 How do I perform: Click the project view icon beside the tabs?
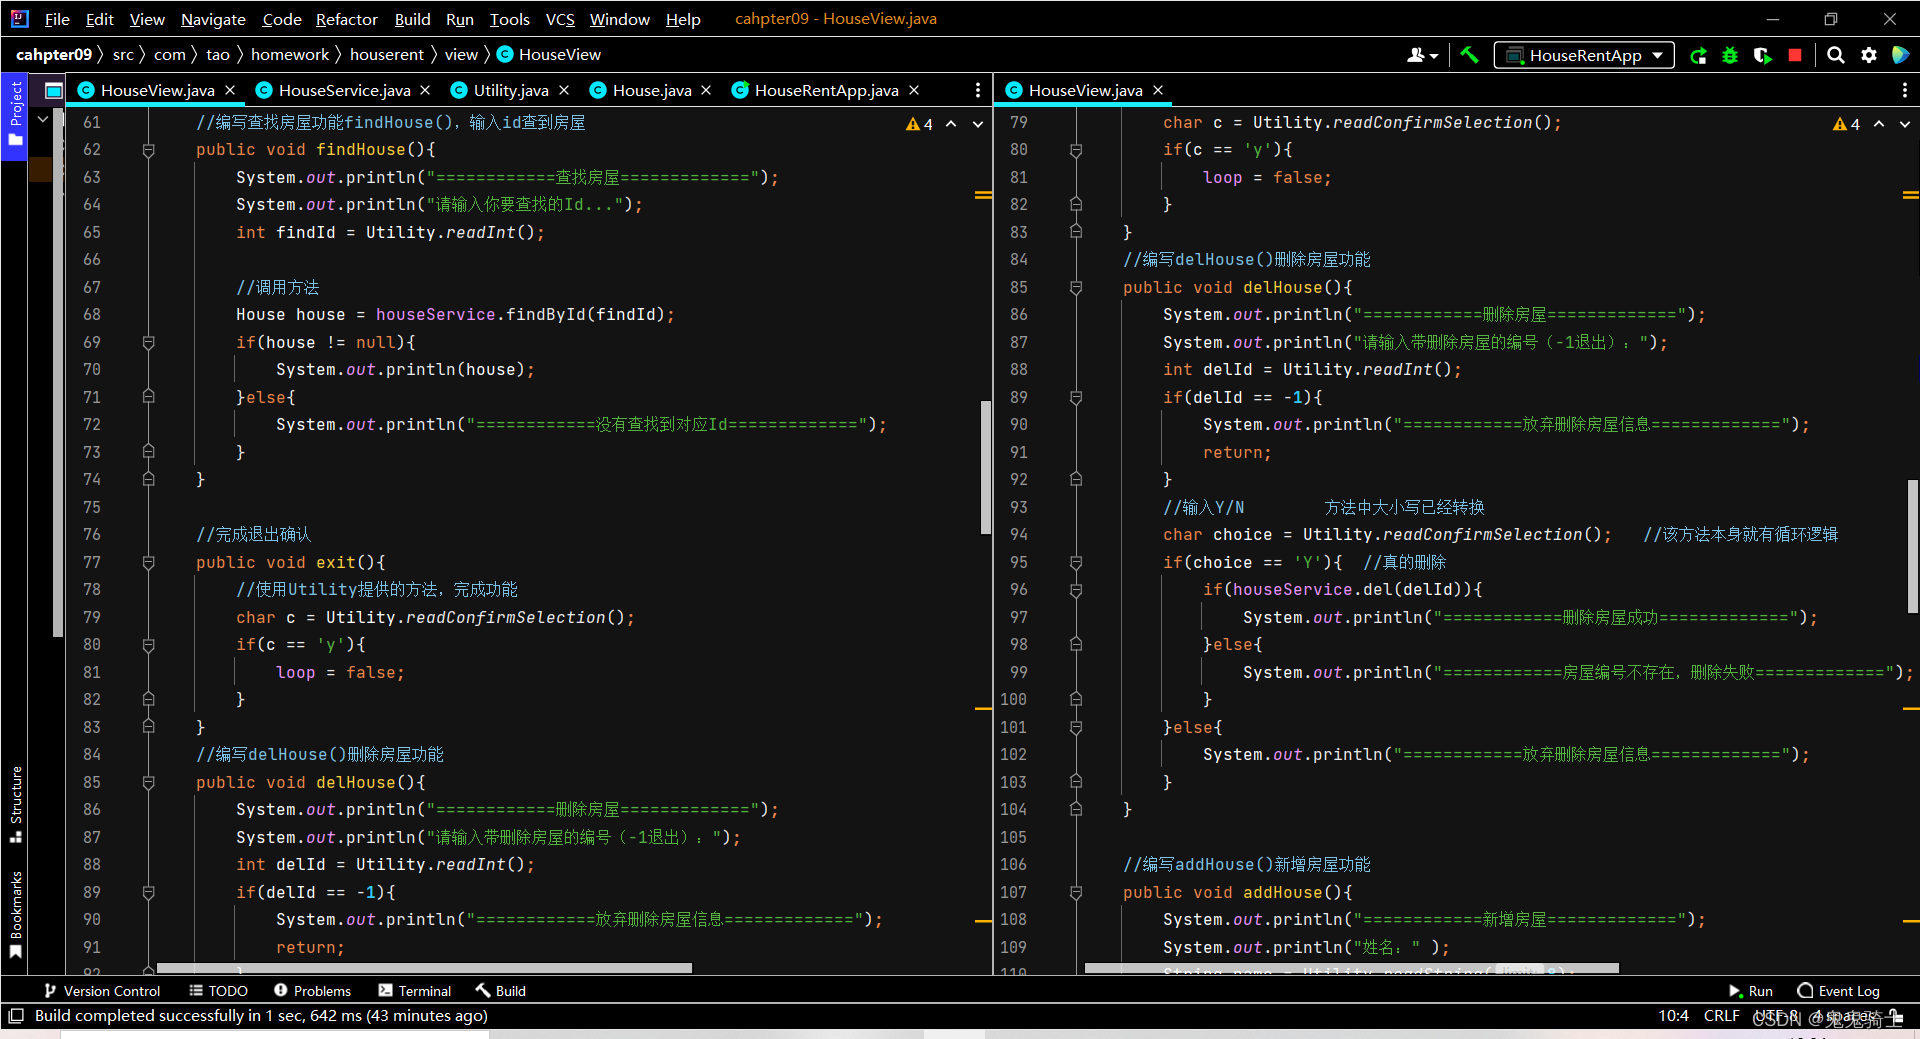click(x=54, y=91)
